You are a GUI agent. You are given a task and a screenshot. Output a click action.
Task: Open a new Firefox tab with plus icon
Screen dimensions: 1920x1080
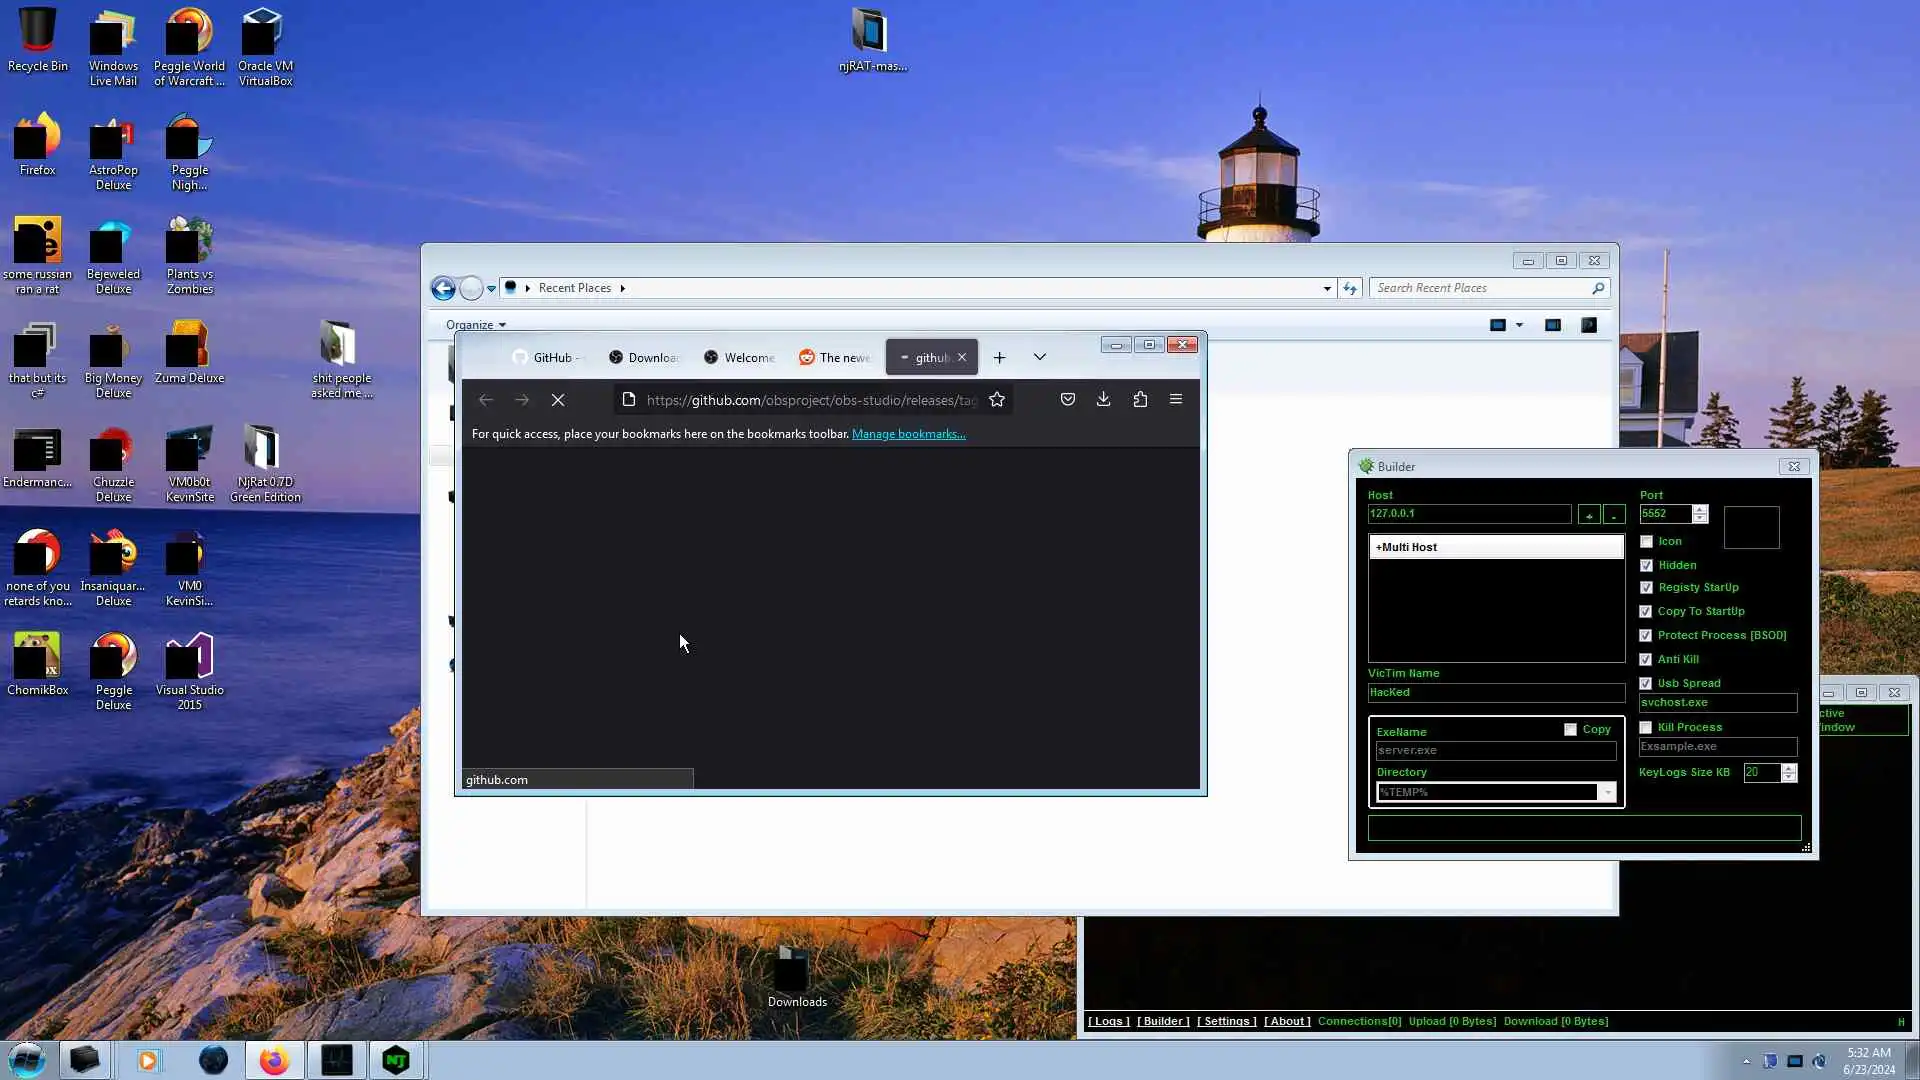coord(999,358)
